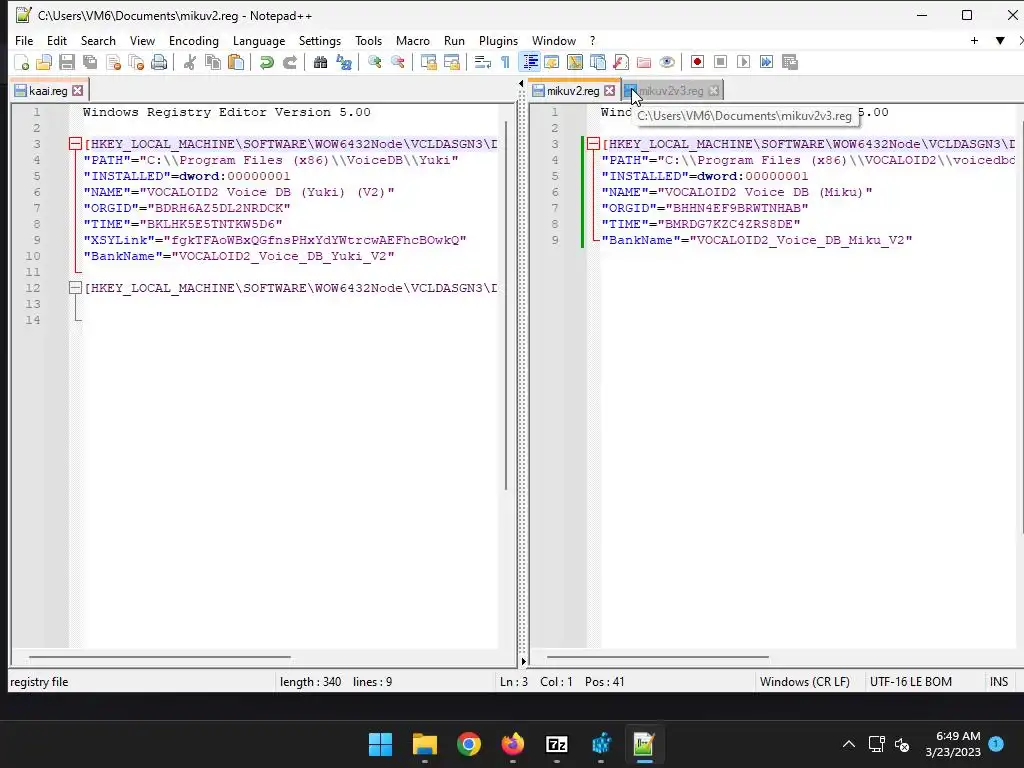The width and height of the screenshot is (1024, 768).
Task: Click left pane horizontal scrollbar
Action: (159, 657)
